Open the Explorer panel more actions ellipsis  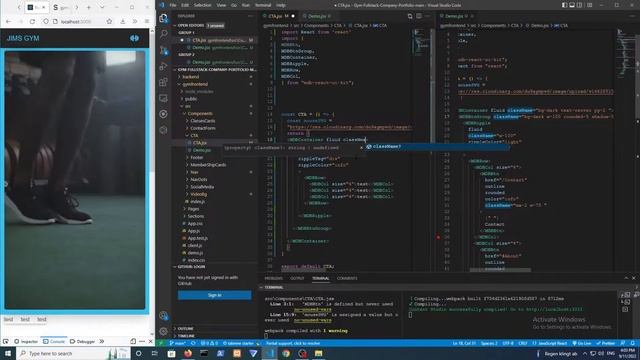250,16
